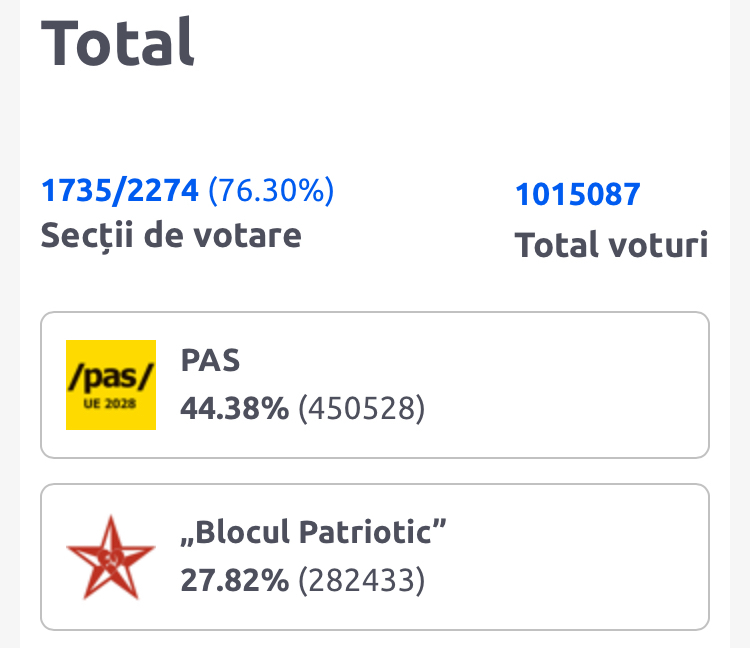750x648 pixels.
Task: Click the PAS vote count 450528
Action: point(362,408)
